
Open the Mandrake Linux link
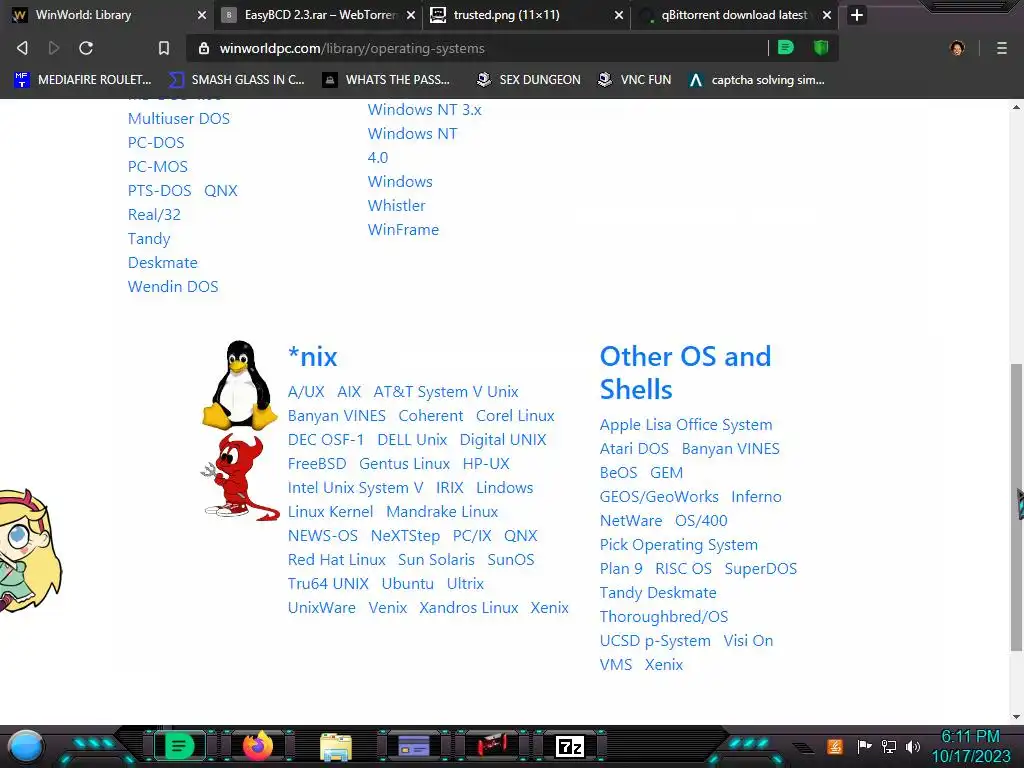(442, 511)
